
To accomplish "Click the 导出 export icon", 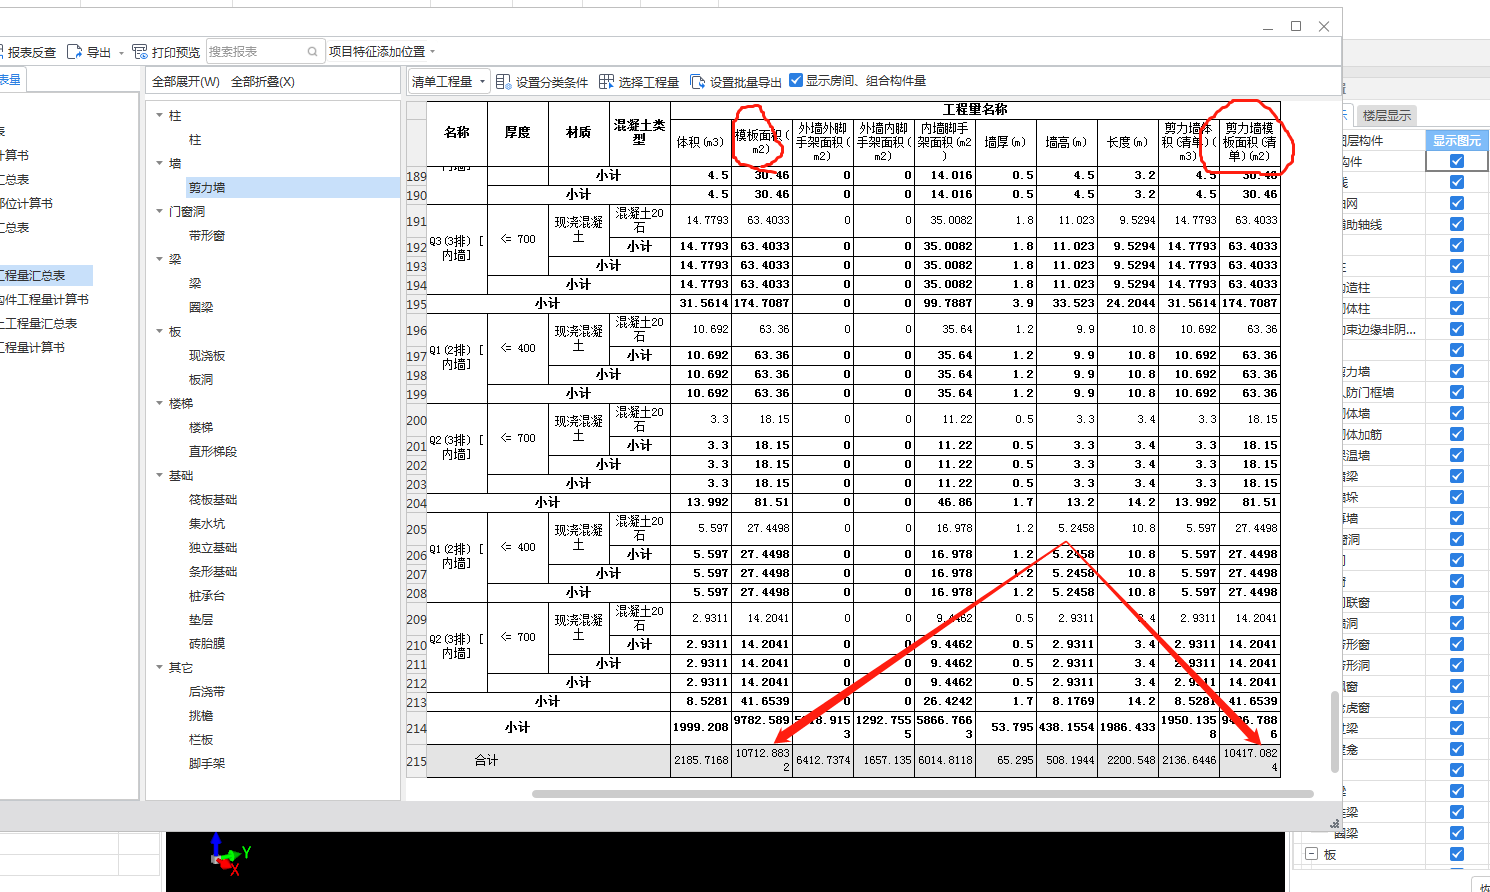I will 75,52.
